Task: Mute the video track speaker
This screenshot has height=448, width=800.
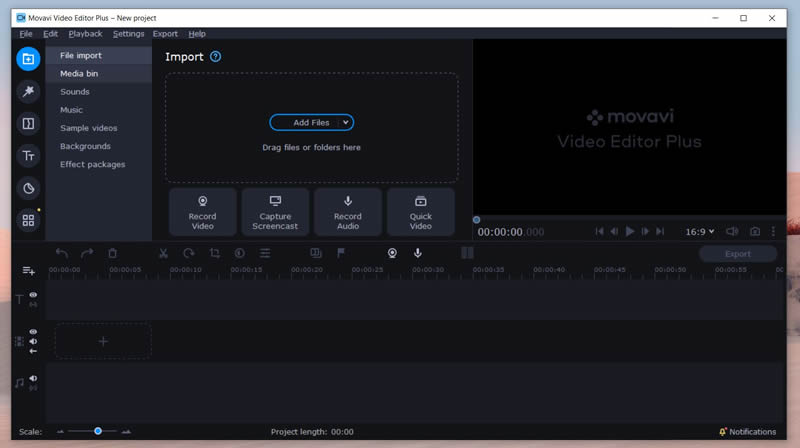Action: pos(33,341)
